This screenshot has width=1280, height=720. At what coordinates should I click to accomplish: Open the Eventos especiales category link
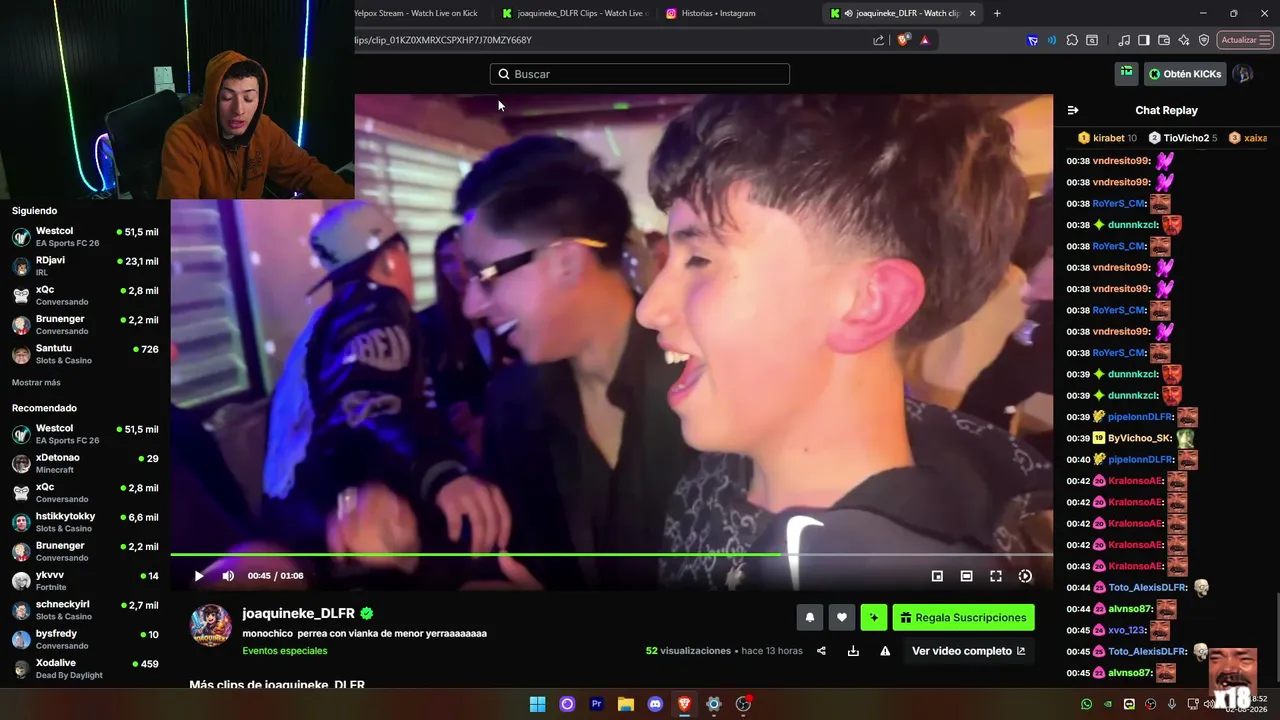pos(285,651)
